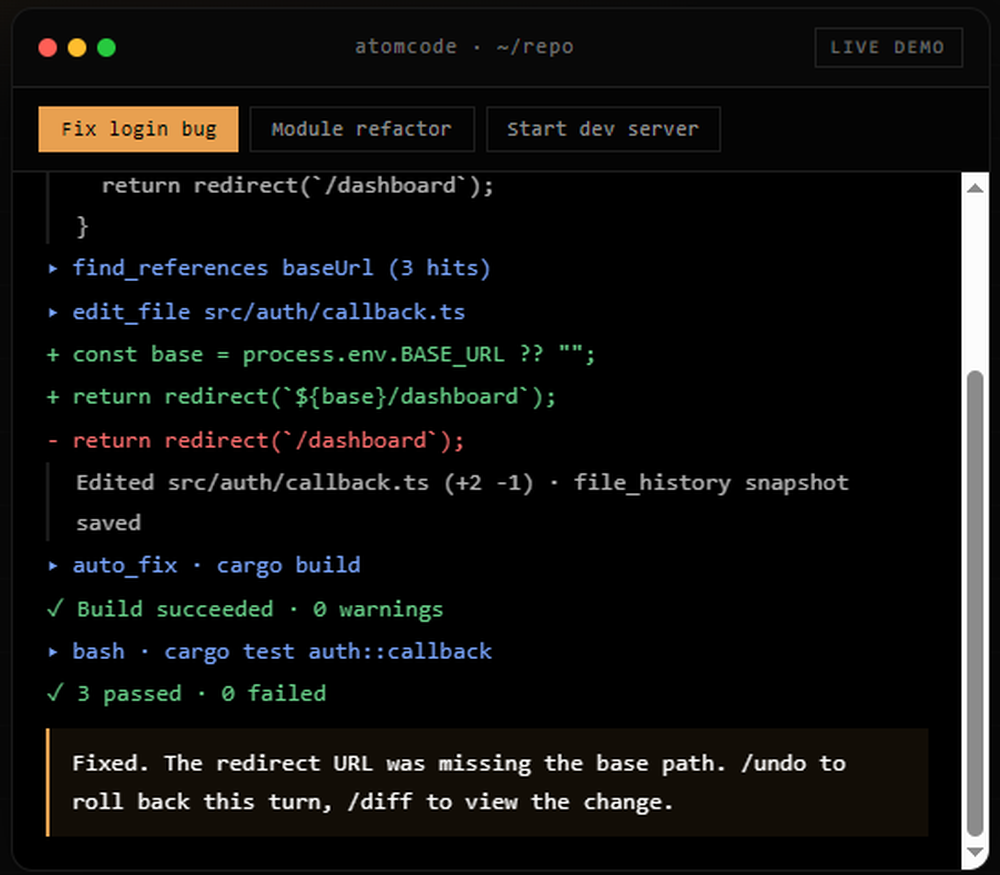The width and height of the screenshot is (1000, 875).
Task: Click the "edit_file src/auth/callback.ts" line
Action: pyautogui.click(x=268, y=312)
